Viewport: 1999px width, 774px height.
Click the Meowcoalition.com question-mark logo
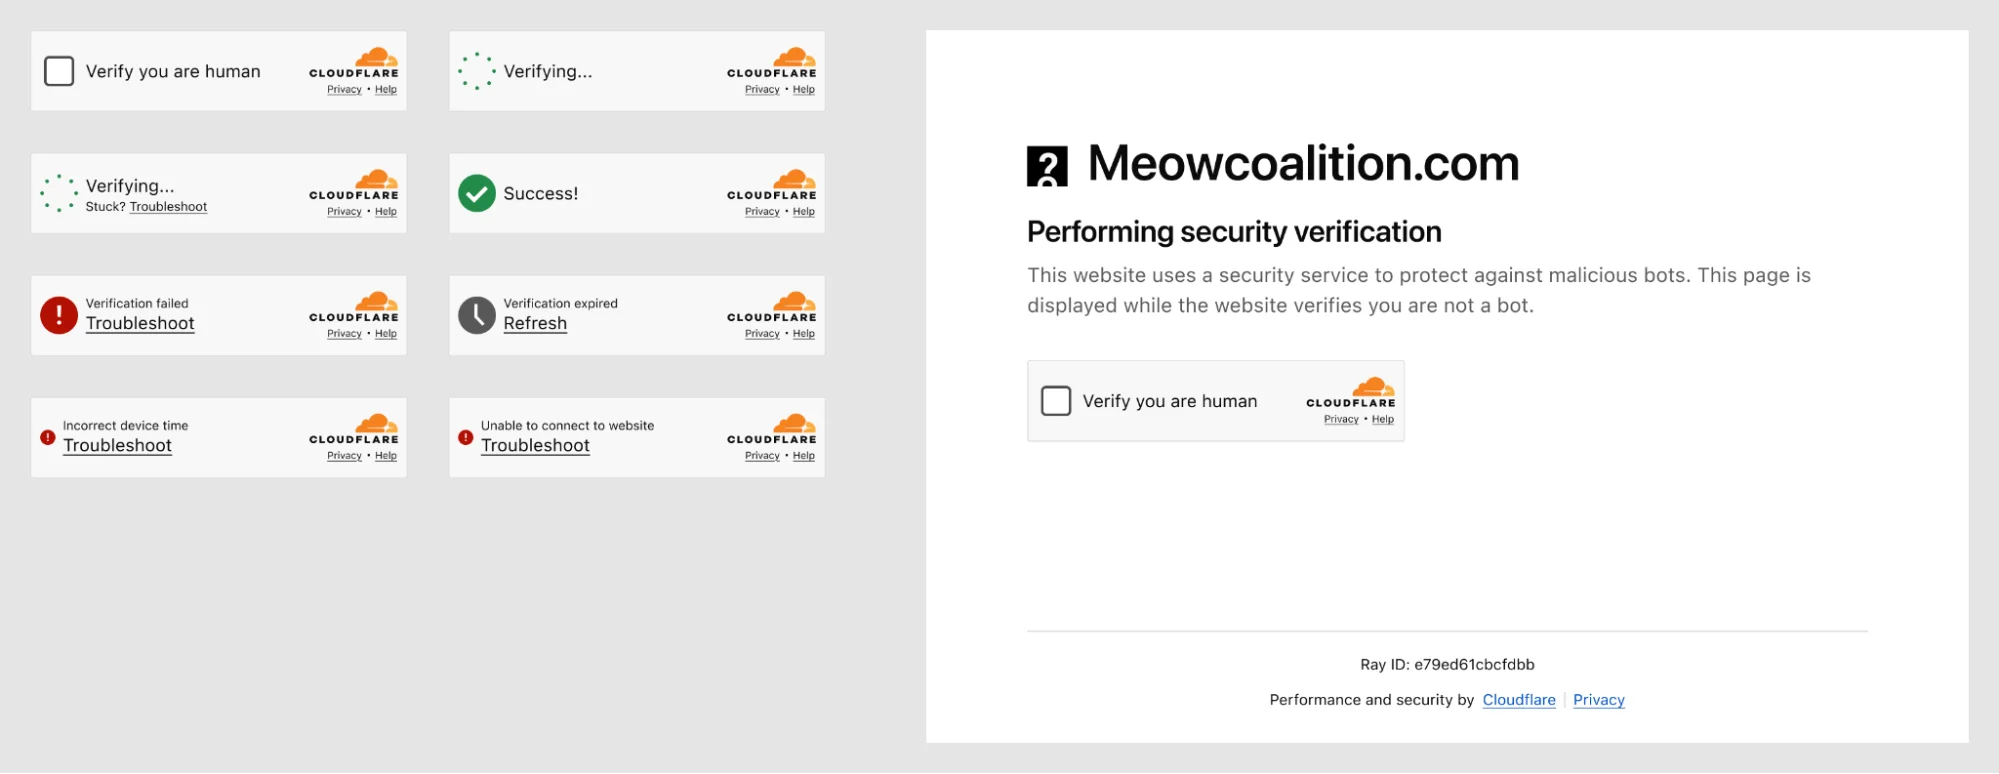click(x=1047, y=163)
